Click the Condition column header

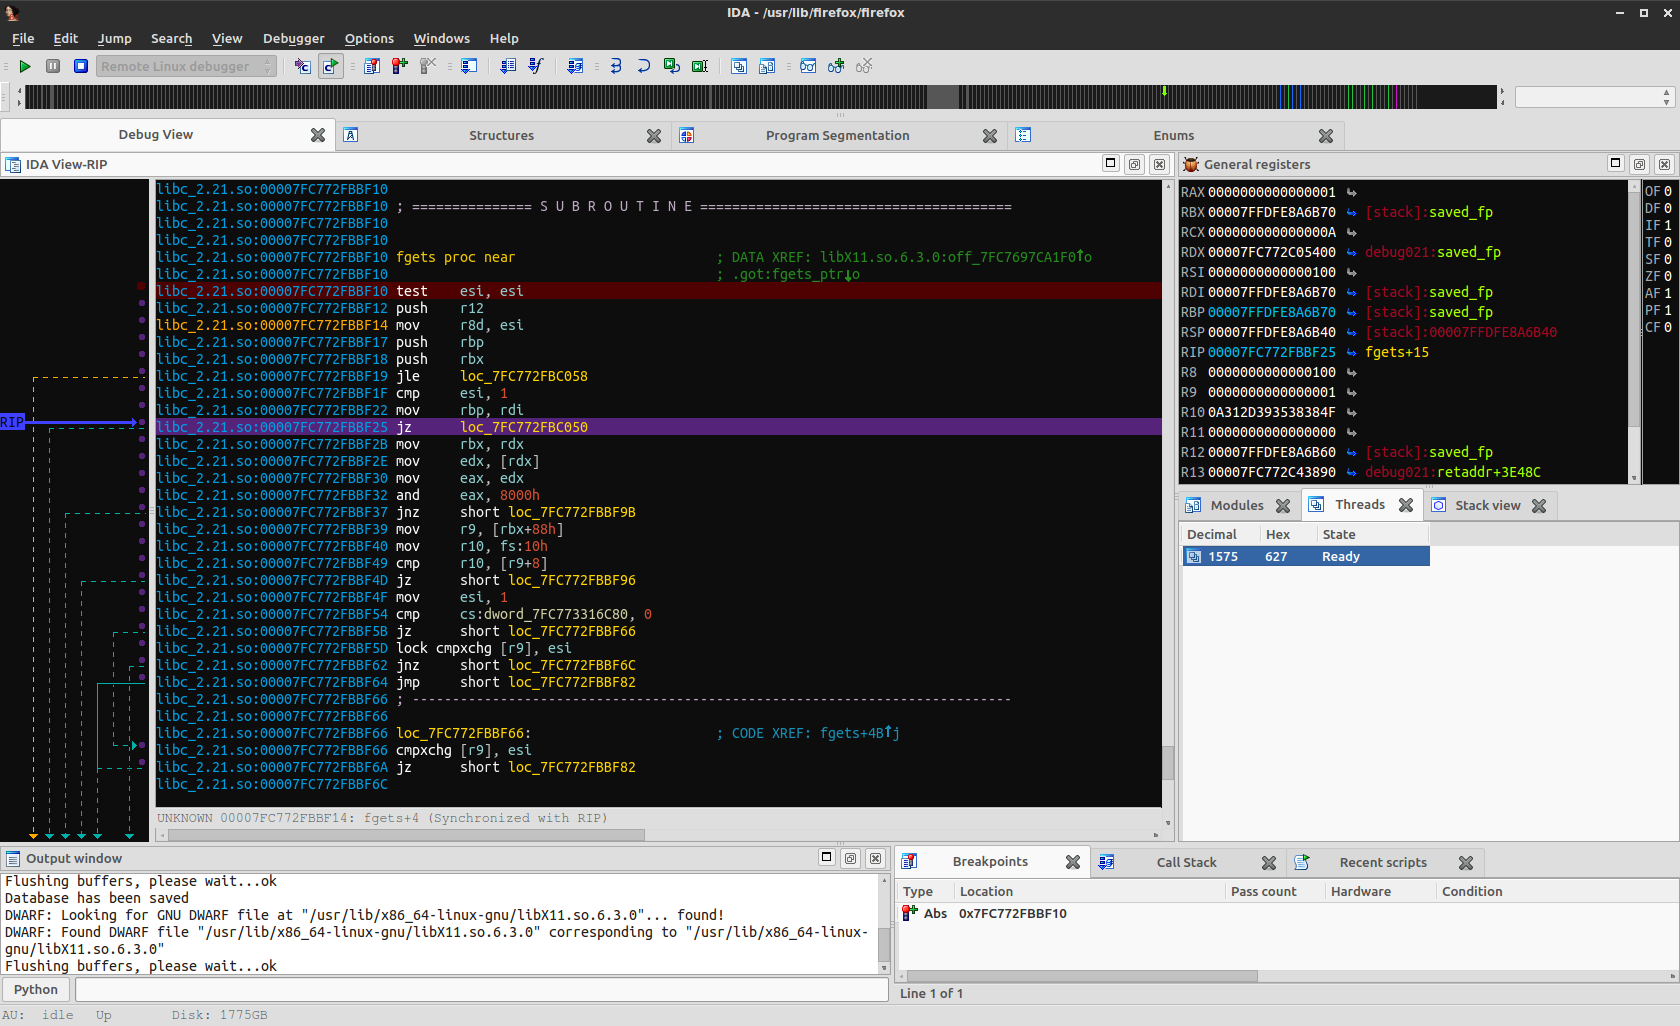coord(1472,891)
